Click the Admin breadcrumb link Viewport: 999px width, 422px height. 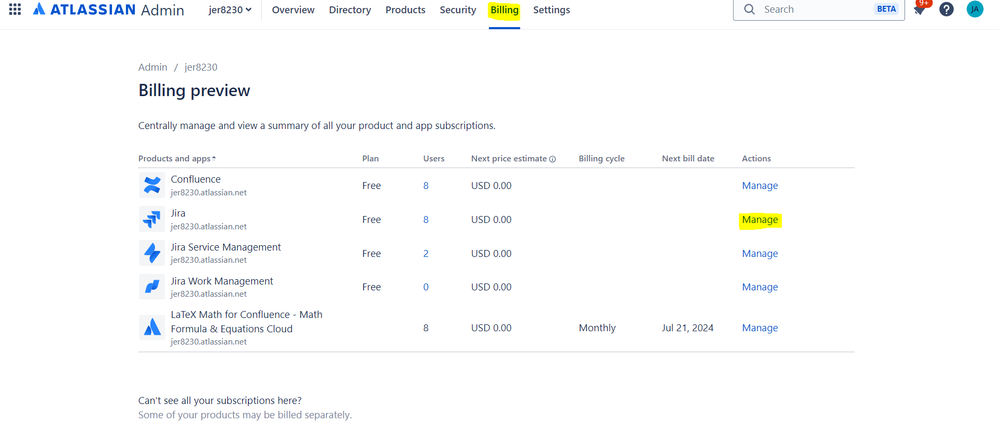click(153, 67)
